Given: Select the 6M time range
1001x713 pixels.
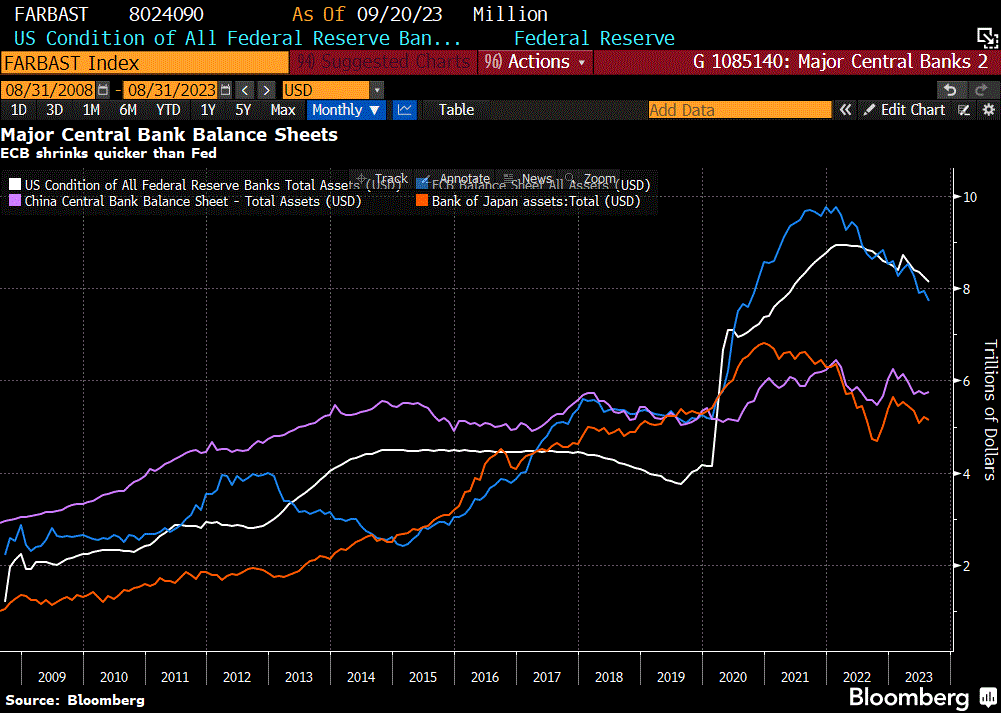Looking at the screenshot, I should coord(128,110).
